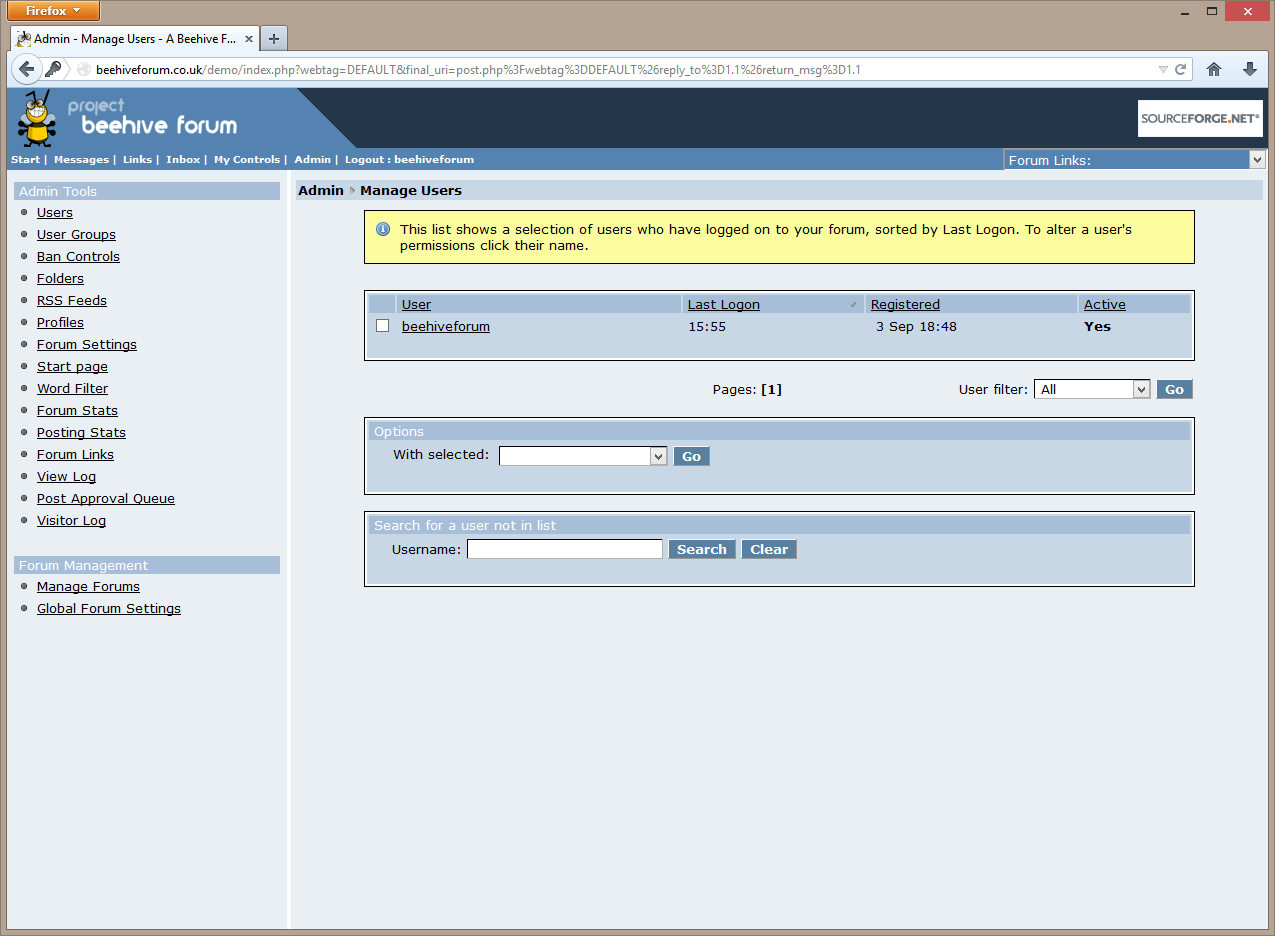Reload the page with the refresh icon
Viewport: 1275px width, 936px height.
tap(1182, 69)
